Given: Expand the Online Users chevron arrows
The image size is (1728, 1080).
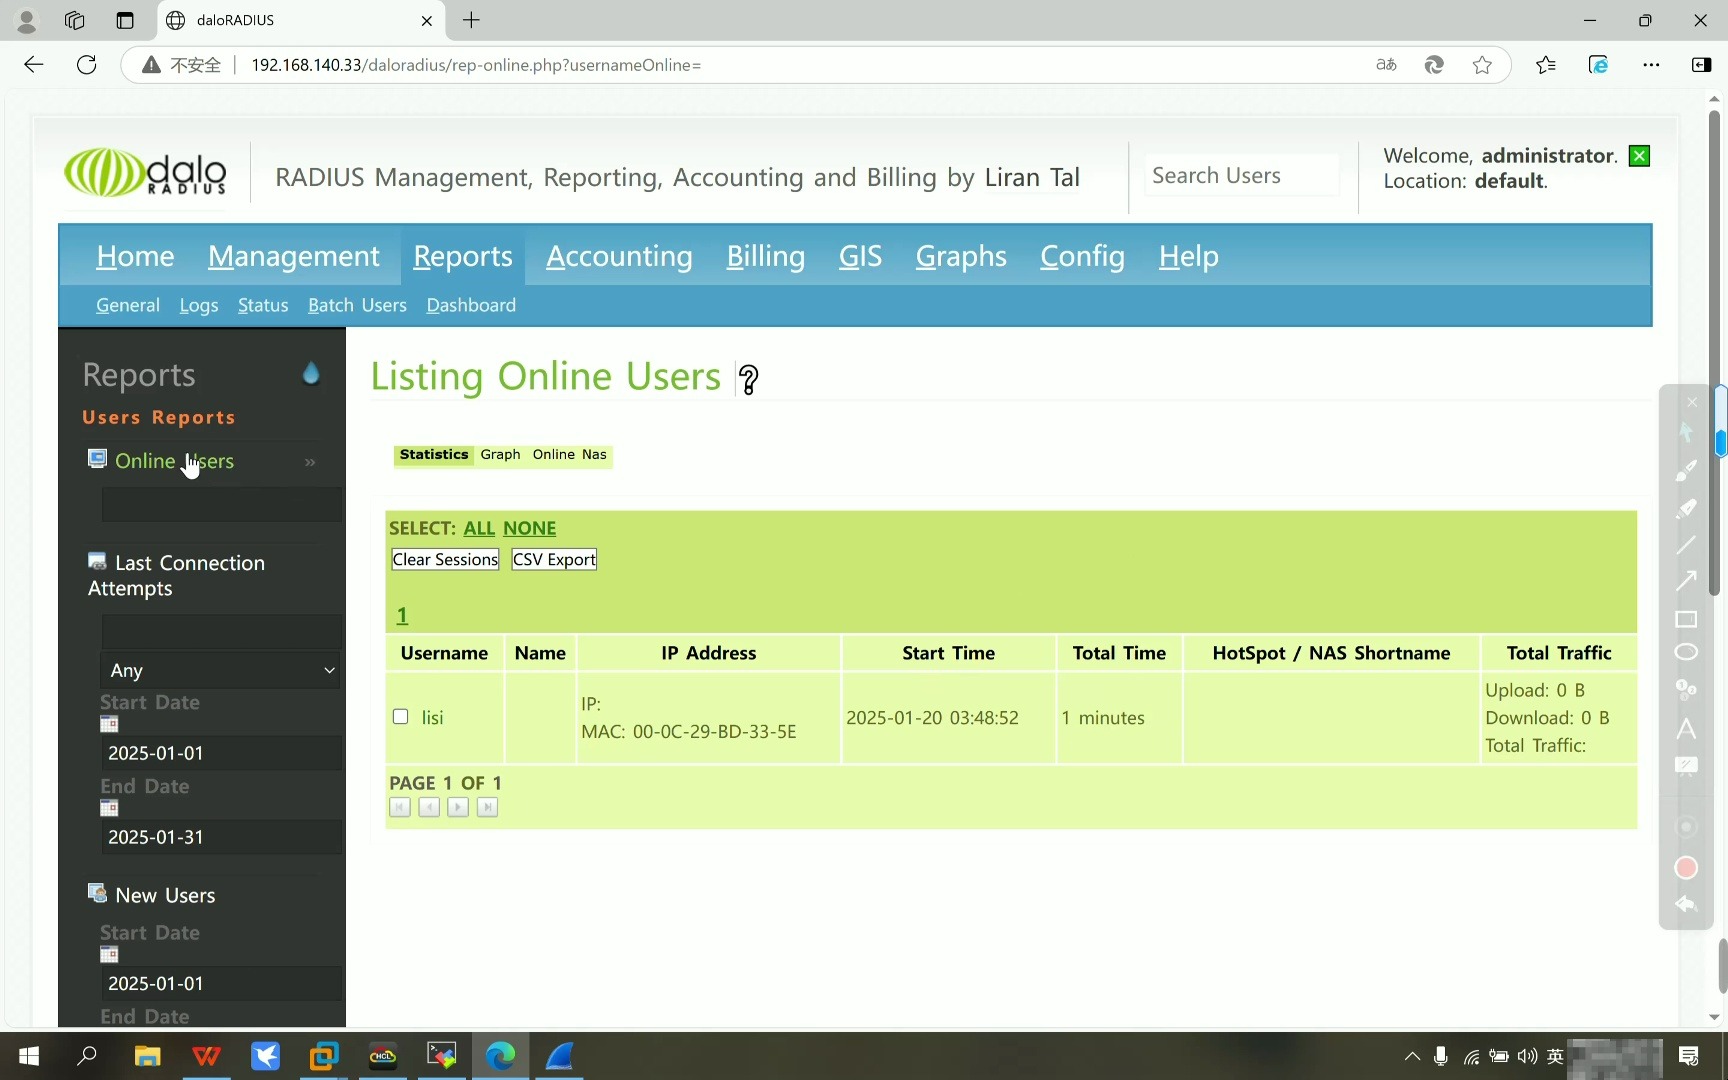Looking at the screenshot, I should [x=310, y=462].
